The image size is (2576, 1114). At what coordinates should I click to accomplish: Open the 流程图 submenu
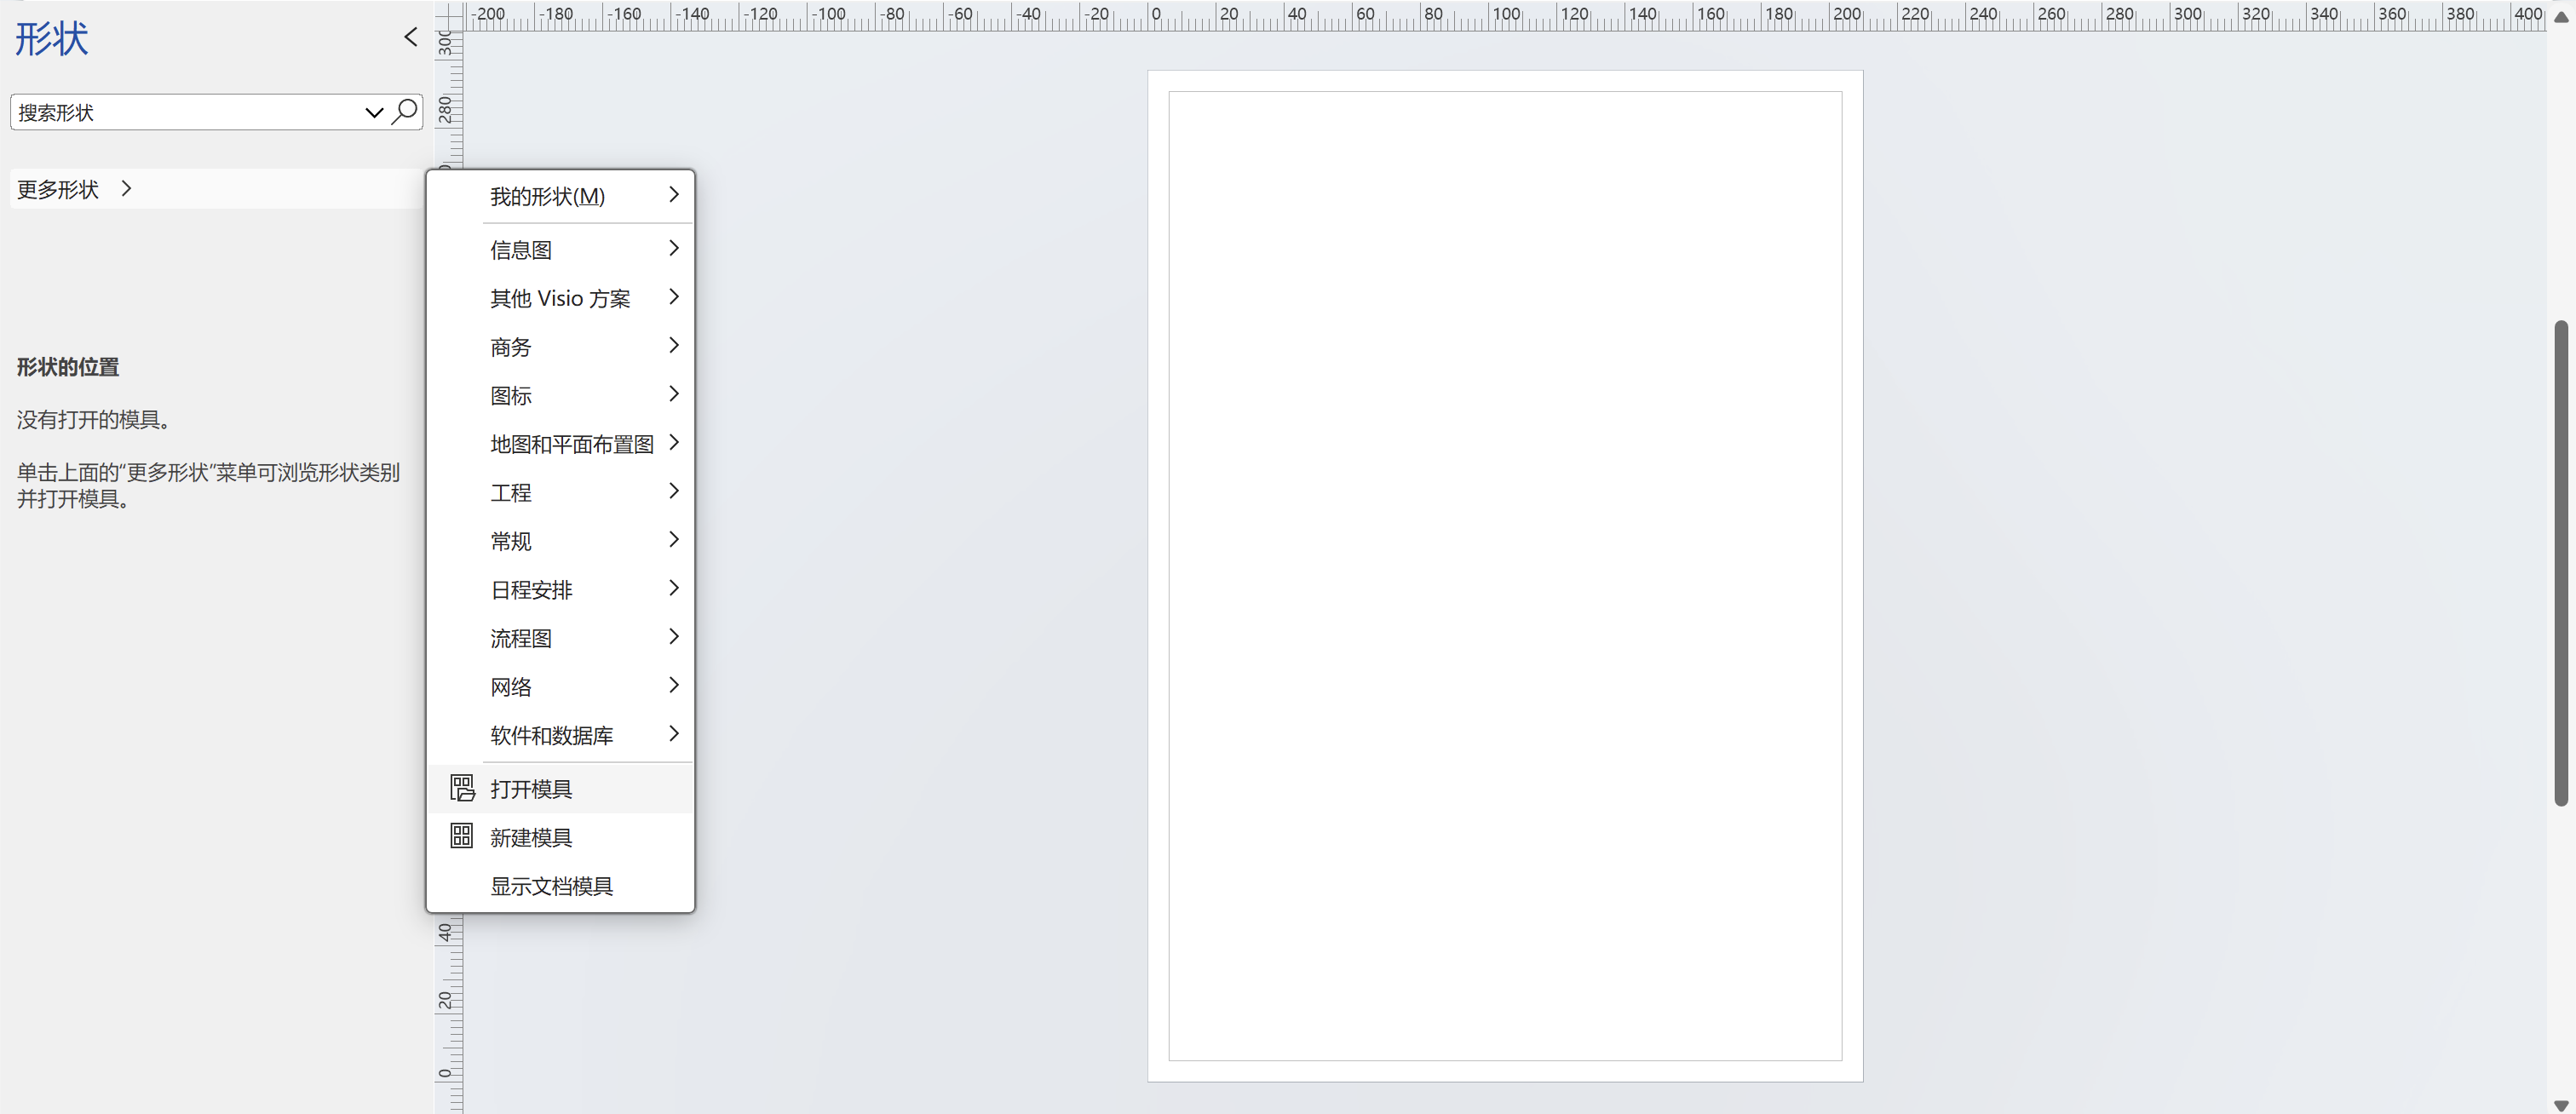pyautogui.click(x=560, y=637)
